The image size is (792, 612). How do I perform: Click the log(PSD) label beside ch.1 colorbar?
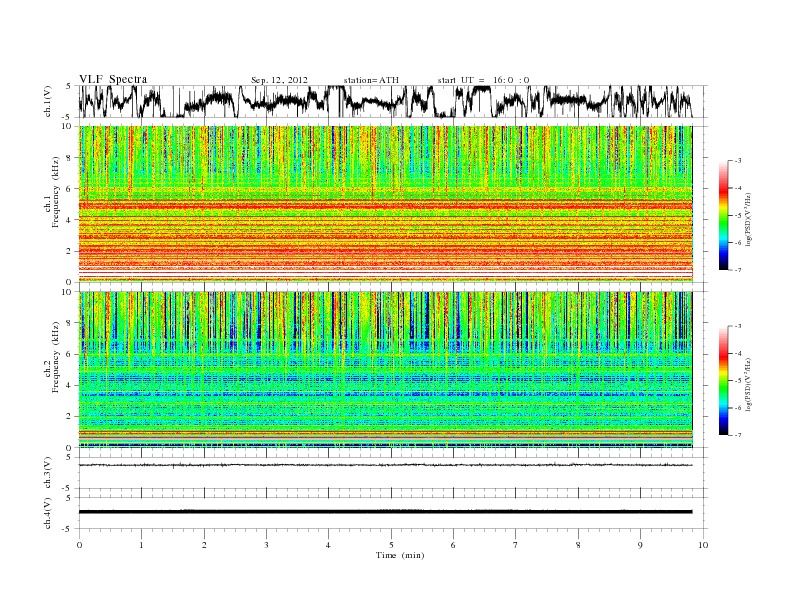click(750, 219)
